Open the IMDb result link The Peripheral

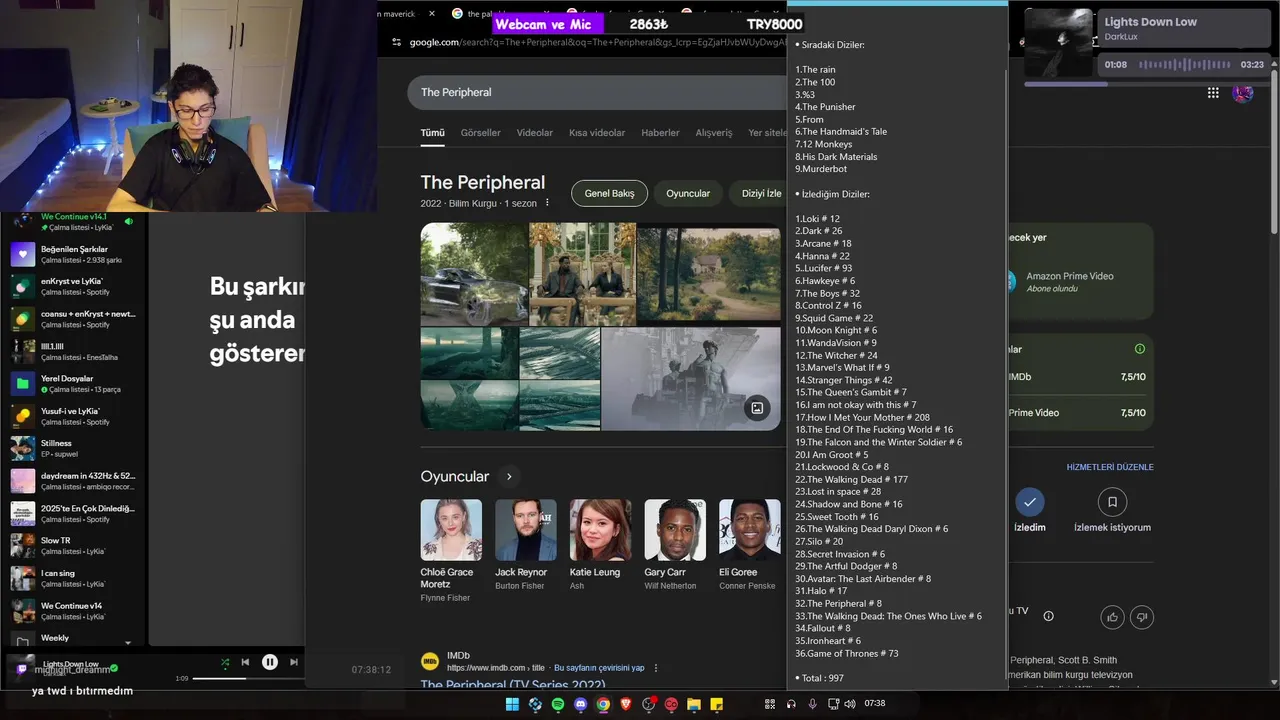[512, 685]
